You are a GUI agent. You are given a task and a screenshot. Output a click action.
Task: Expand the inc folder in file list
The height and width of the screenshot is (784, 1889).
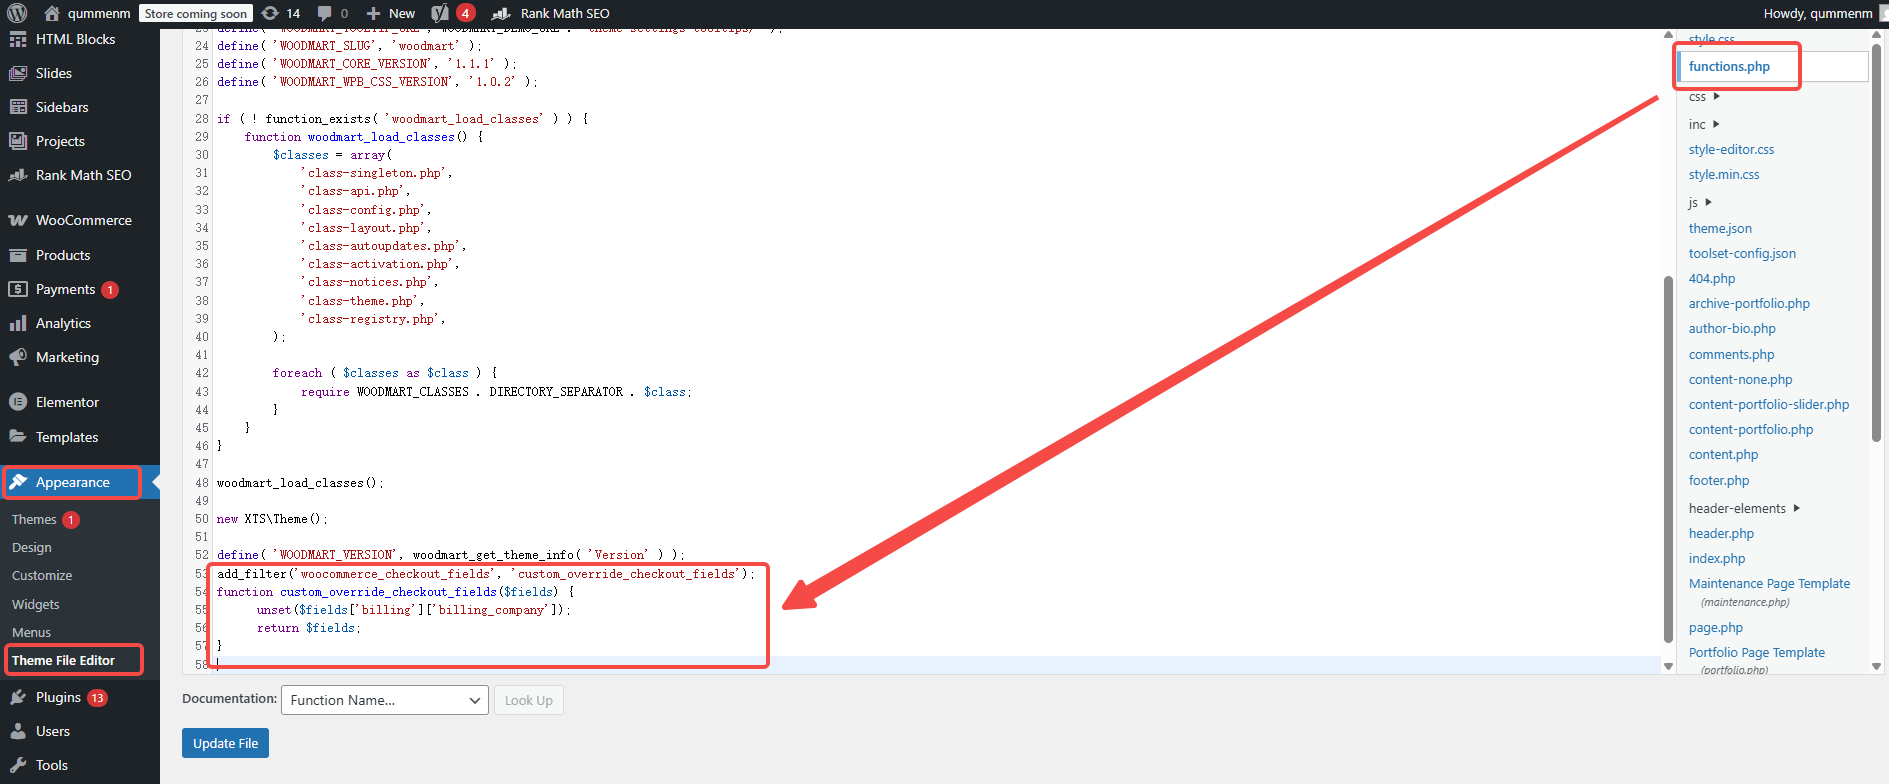point(1704,124)
